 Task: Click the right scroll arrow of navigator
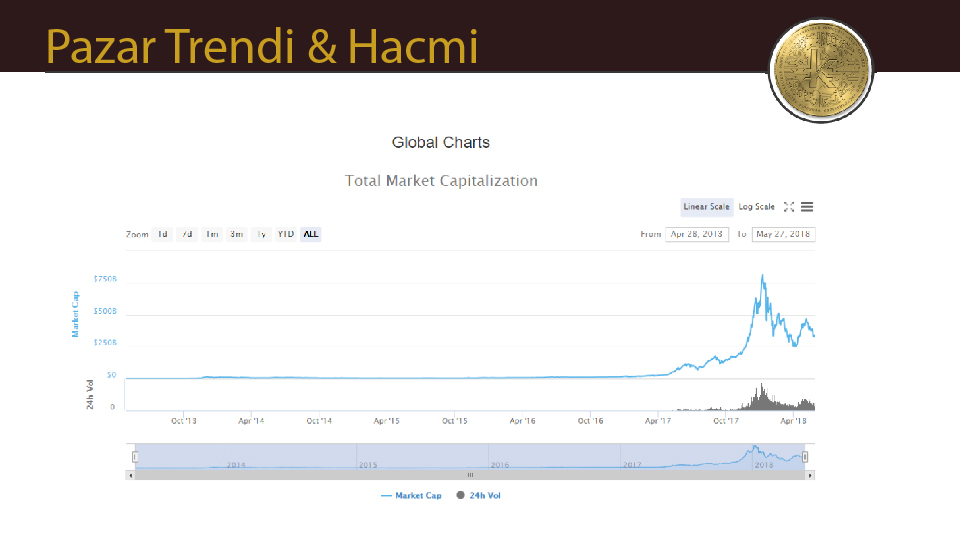tap(810, 475)
